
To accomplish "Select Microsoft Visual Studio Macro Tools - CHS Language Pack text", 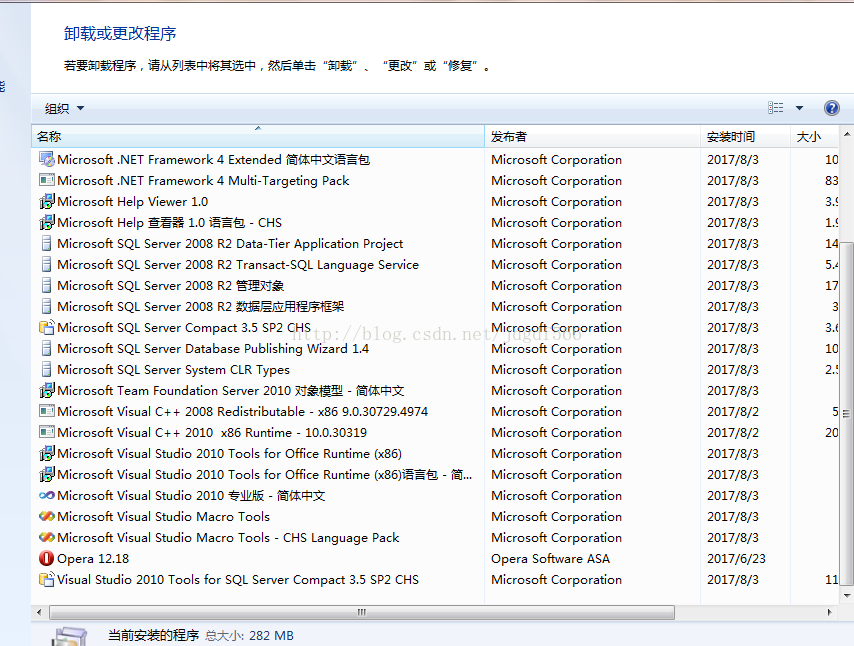I will (228, 538).
